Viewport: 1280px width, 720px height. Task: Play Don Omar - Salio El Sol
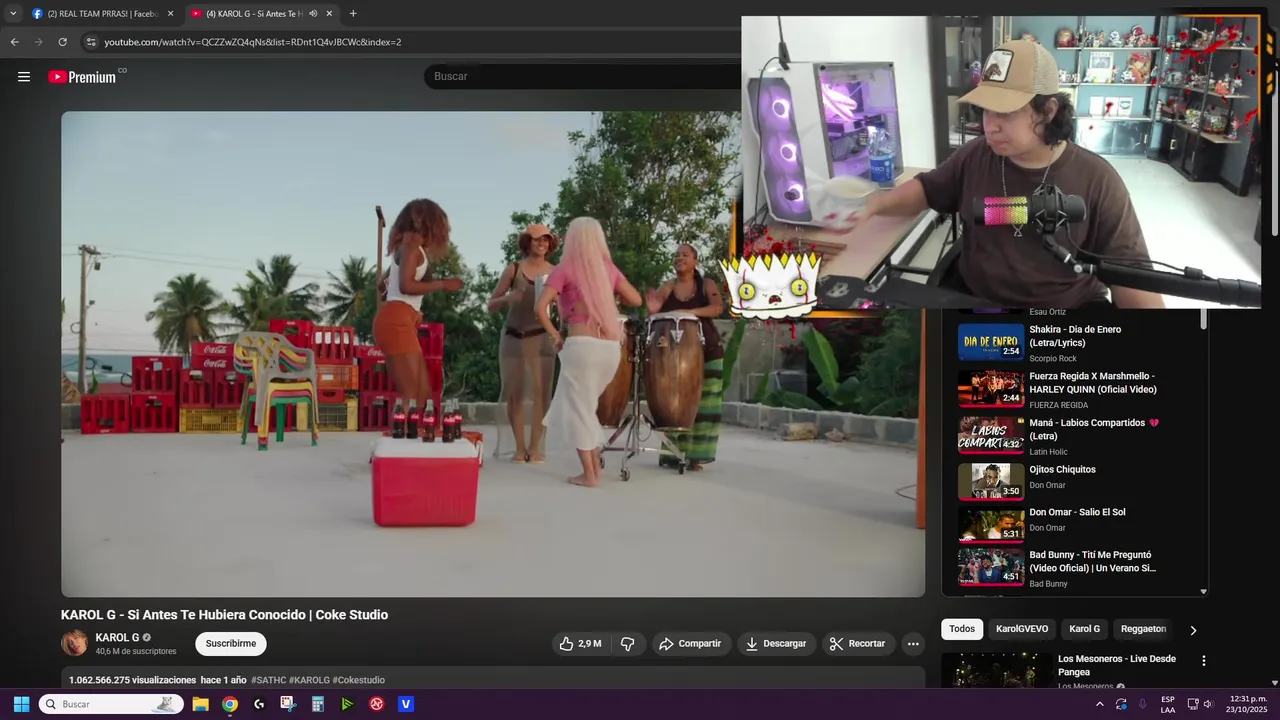[x=1075, y=523]
